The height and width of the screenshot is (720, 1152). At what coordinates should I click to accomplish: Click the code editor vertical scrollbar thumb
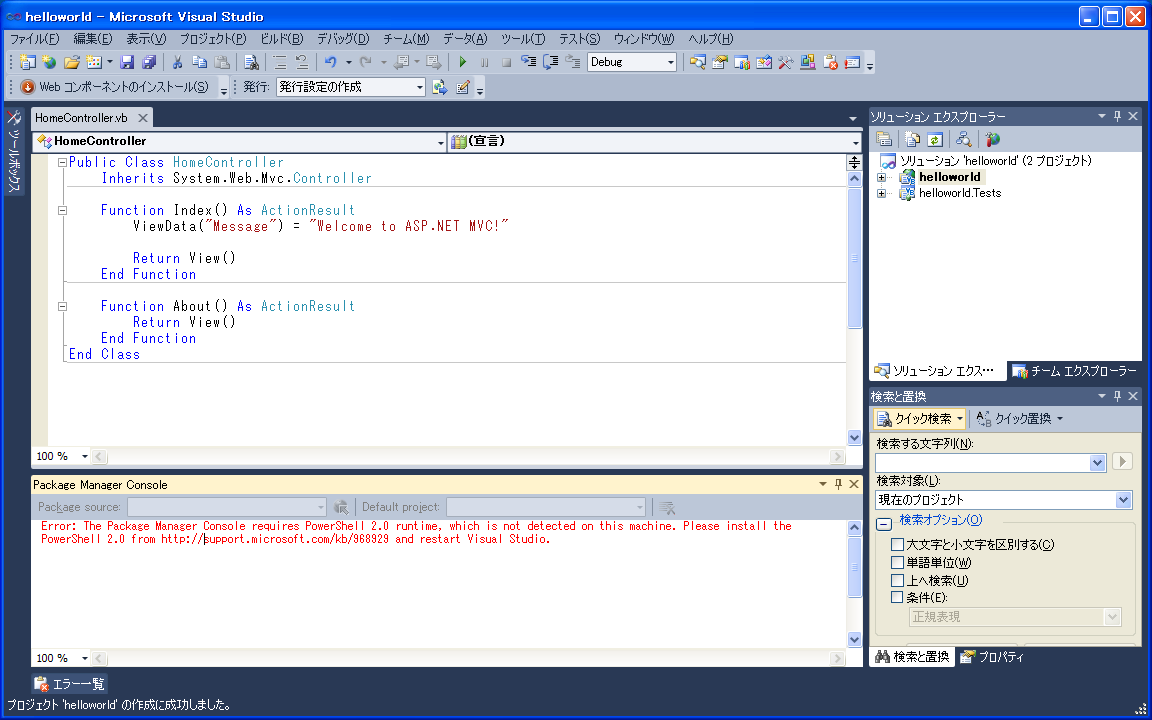click(x=854, y=257)
